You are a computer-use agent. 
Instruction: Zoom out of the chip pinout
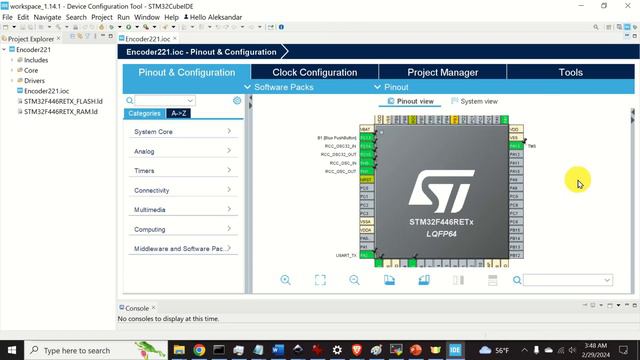(354, 280)
